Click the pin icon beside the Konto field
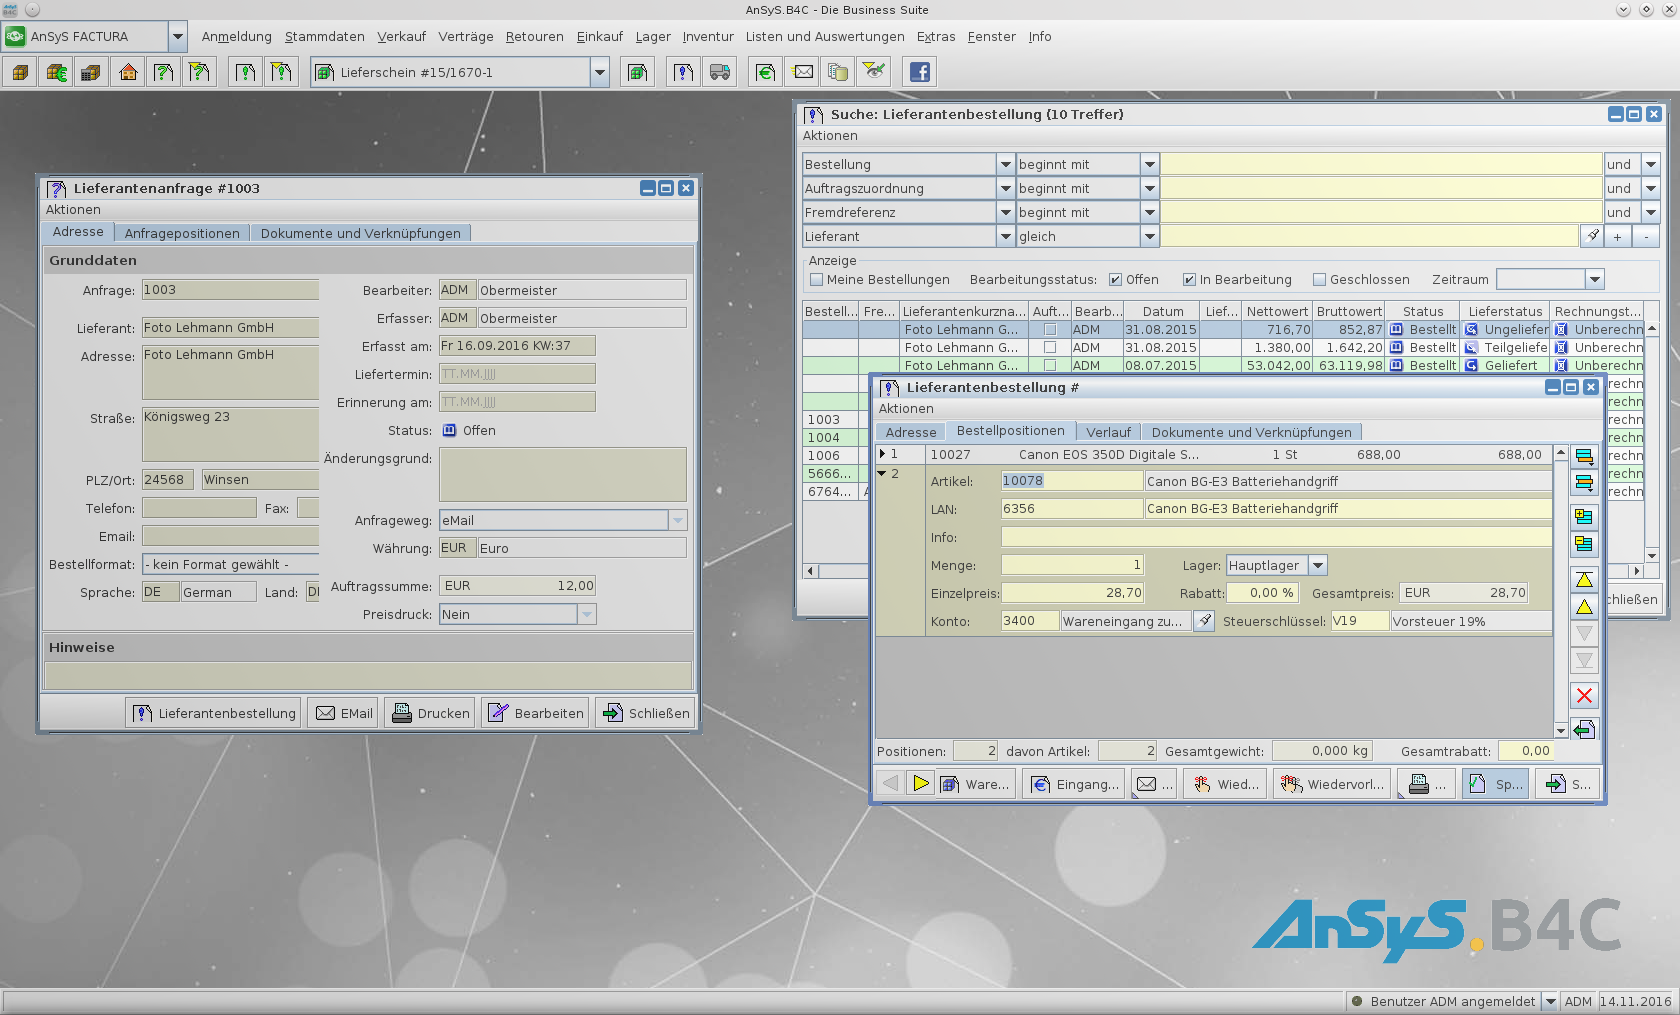 pyautogui.click(x=1205, y=621)
